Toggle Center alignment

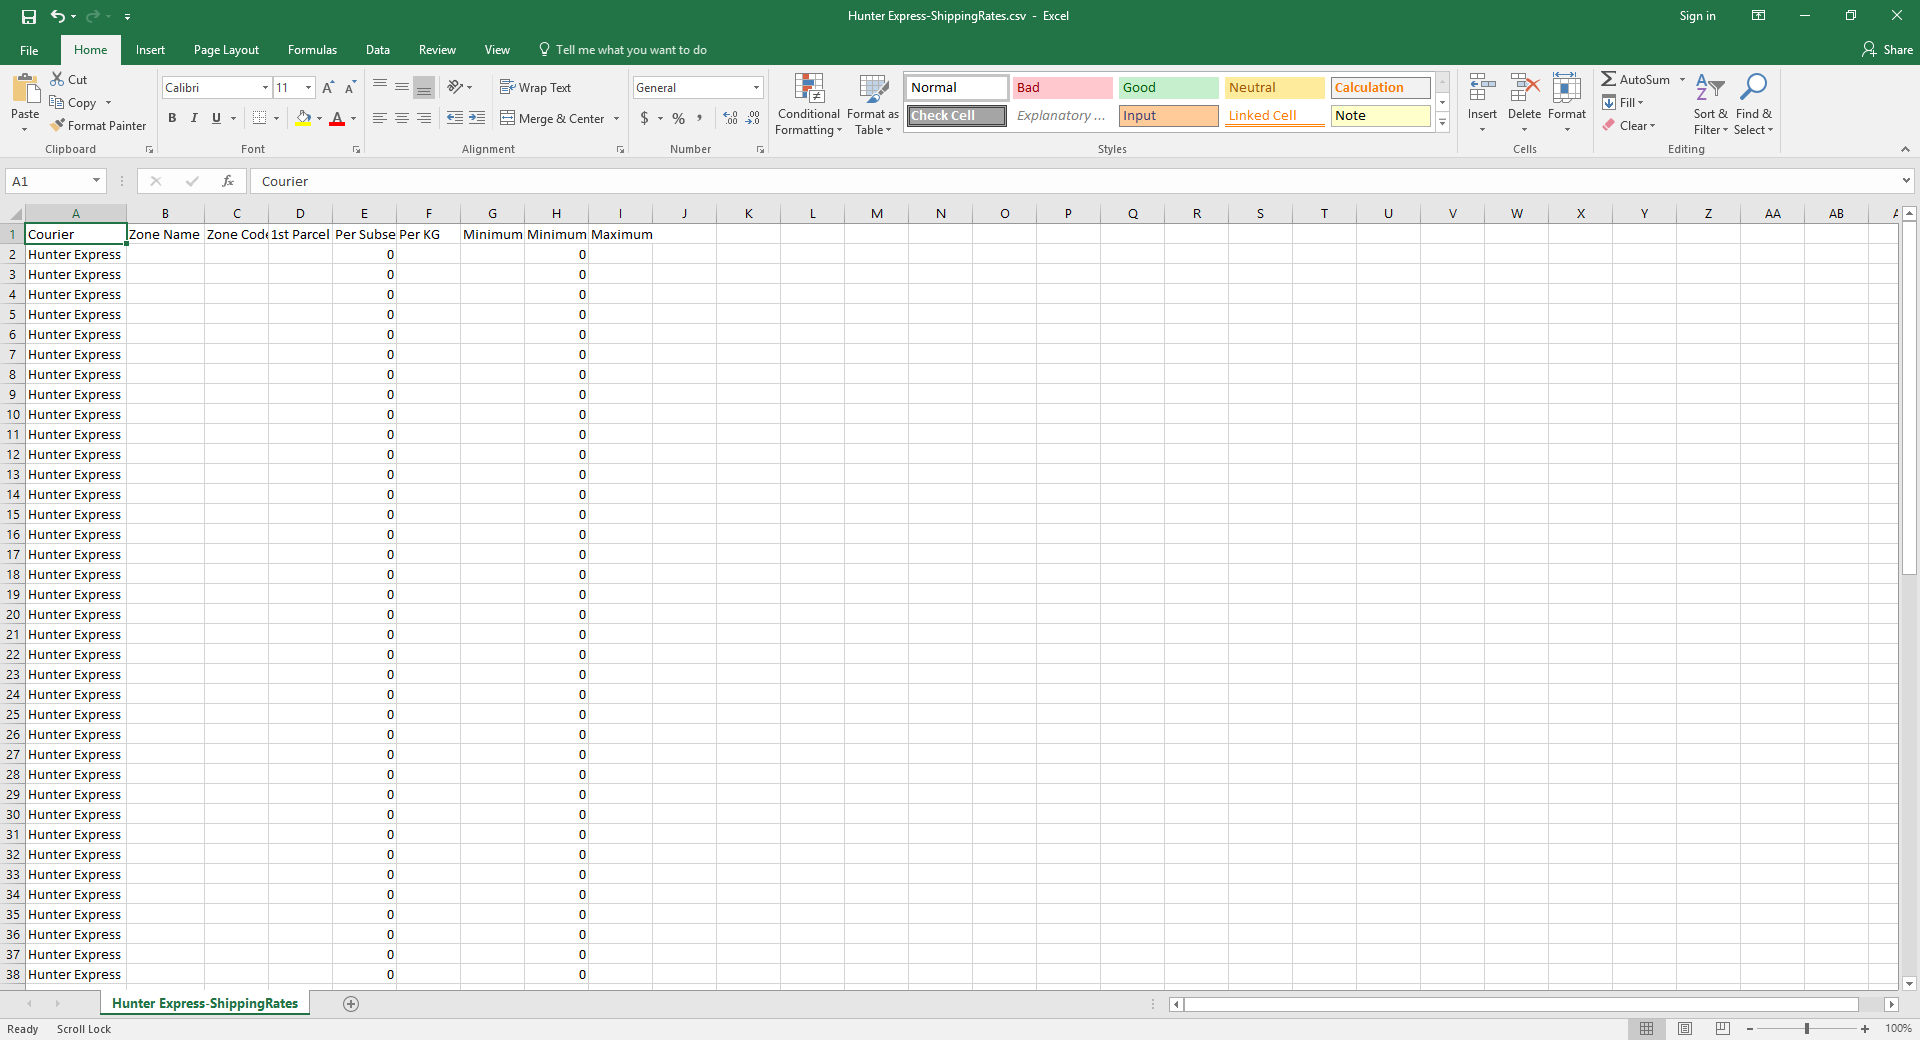(x=402, y=118)
